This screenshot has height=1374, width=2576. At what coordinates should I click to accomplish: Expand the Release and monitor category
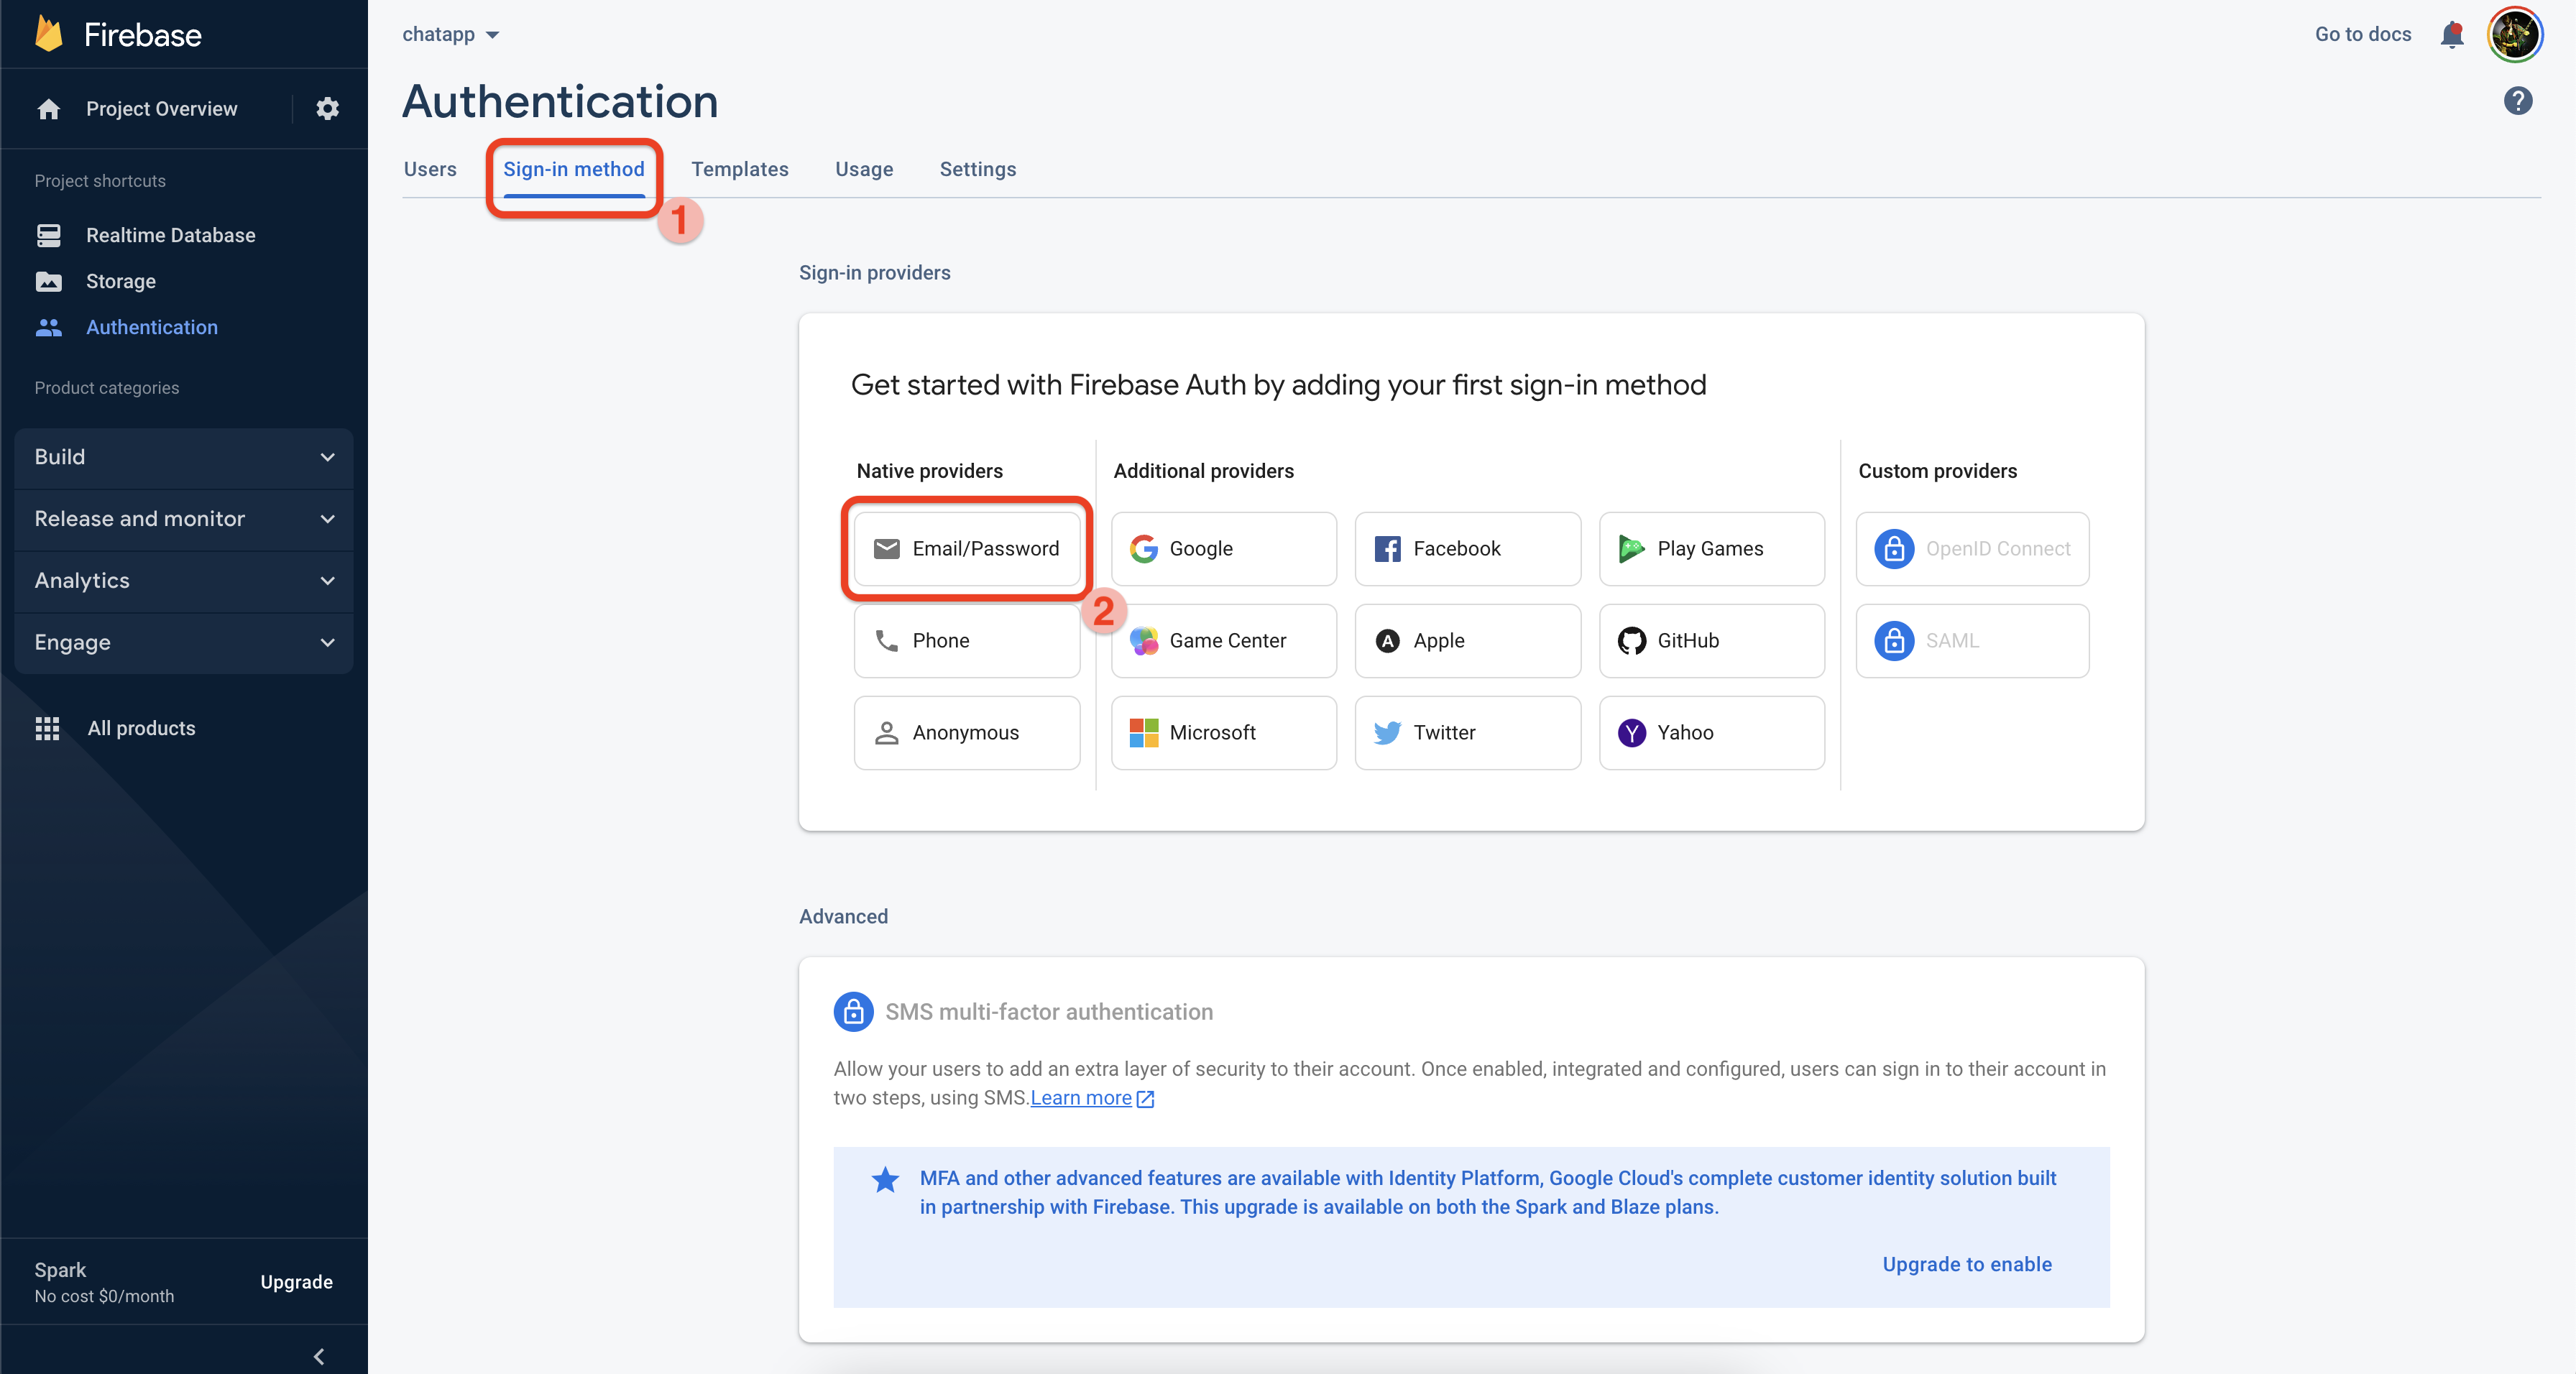184,519
